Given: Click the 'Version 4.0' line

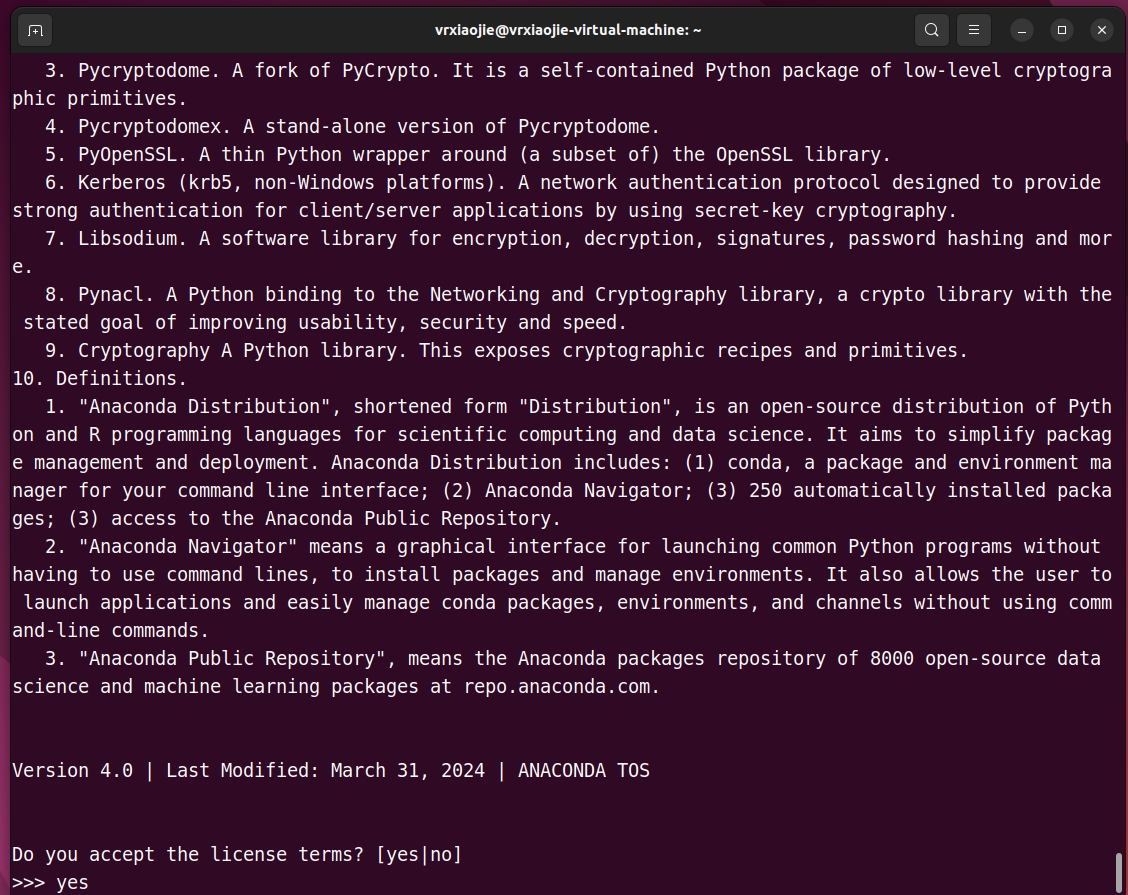Looking at the screenshot, I should [331, 771].
